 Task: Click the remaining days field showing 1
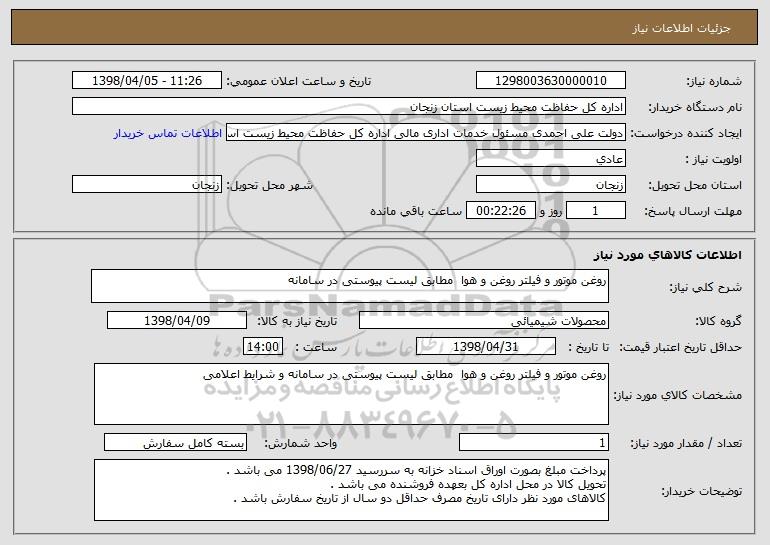pos(596,211)
